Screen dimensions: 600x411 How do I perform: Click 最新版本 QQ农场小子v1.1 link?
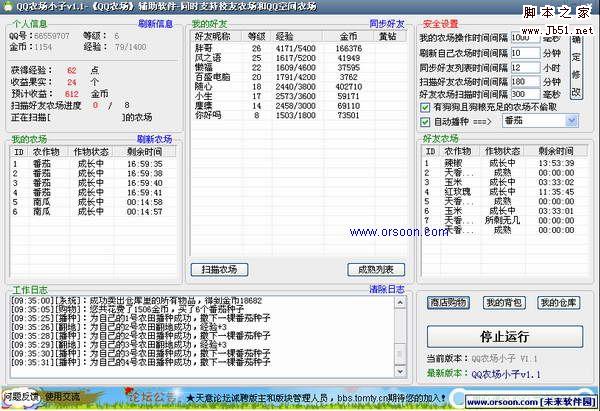[x=506, y=374]
